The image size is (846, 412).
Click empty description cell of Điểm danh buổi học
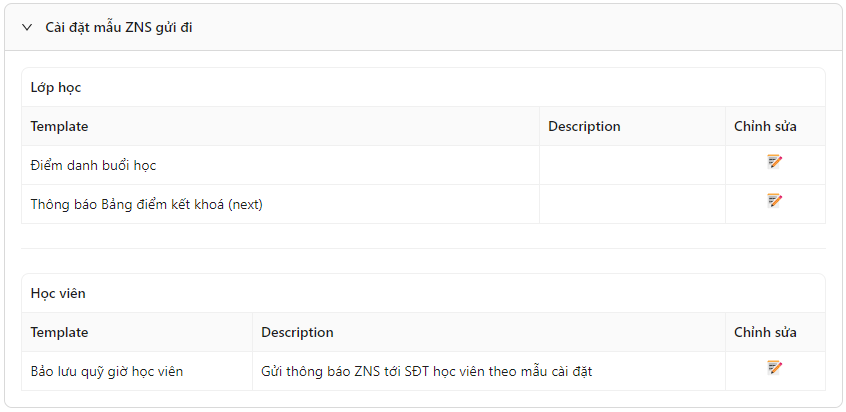(632, 165)
